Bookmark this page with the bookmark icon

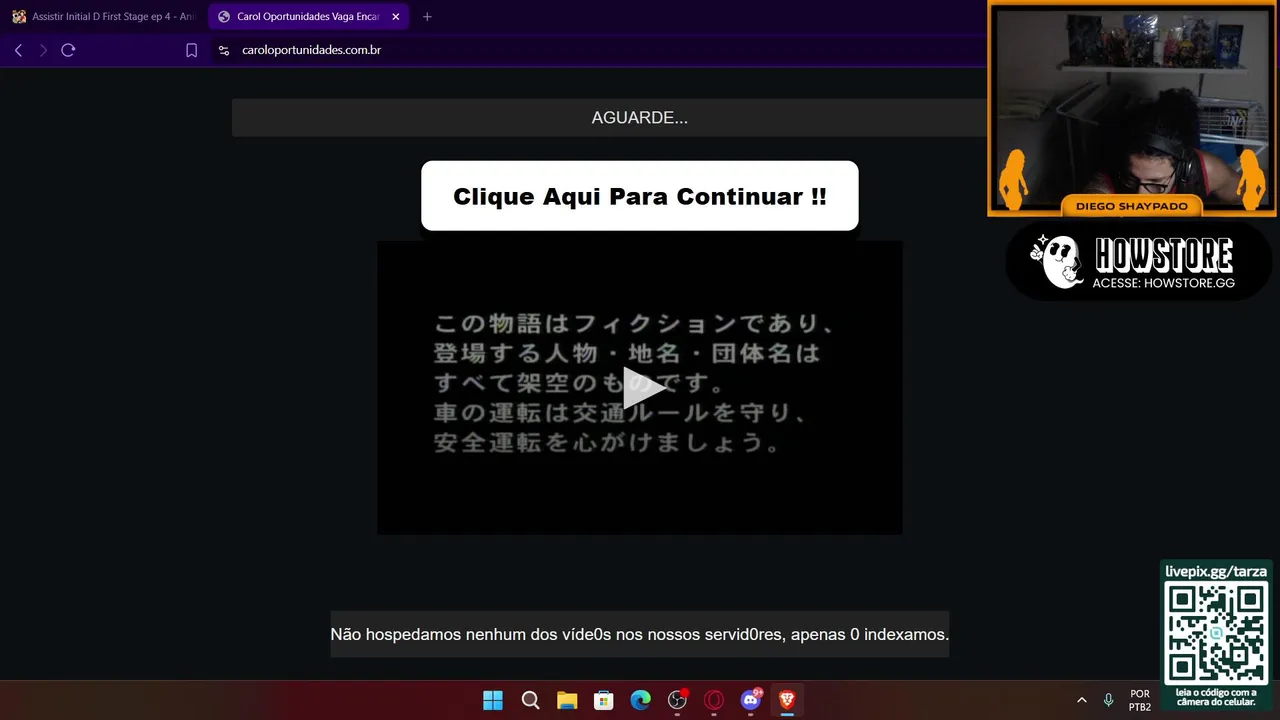(x=192, y=50)
